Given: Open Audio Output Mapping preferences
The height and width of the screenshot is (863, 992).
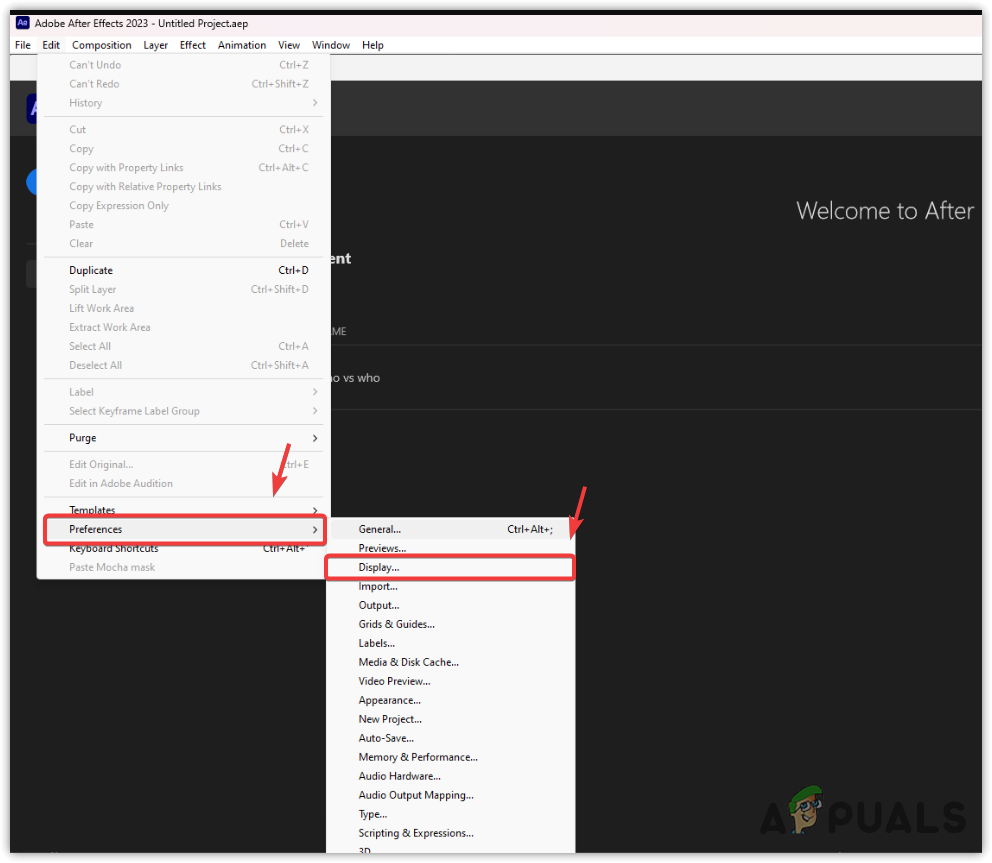Looking at the screenshot, I should click(450, 795).
